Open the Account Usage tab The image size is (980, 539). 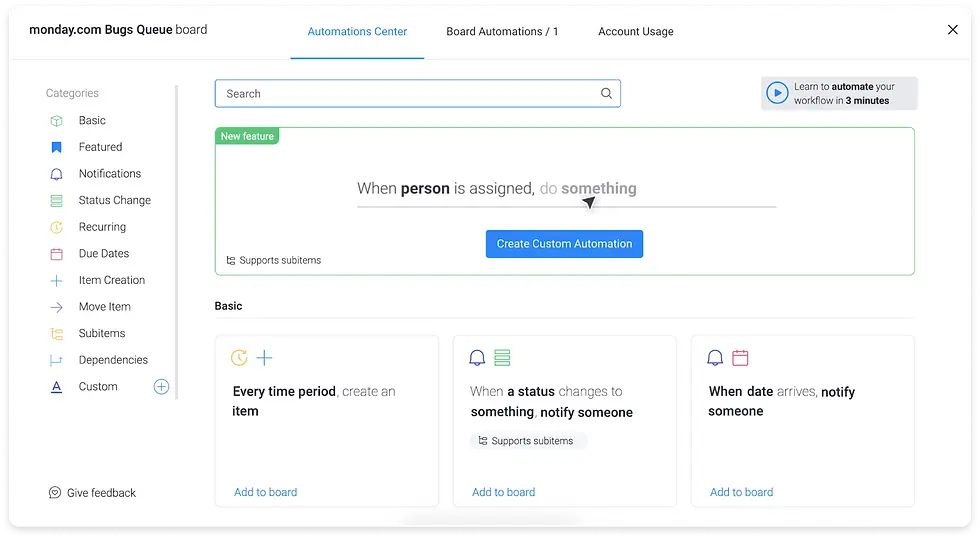pyautogui.click(x=635, y=31)
